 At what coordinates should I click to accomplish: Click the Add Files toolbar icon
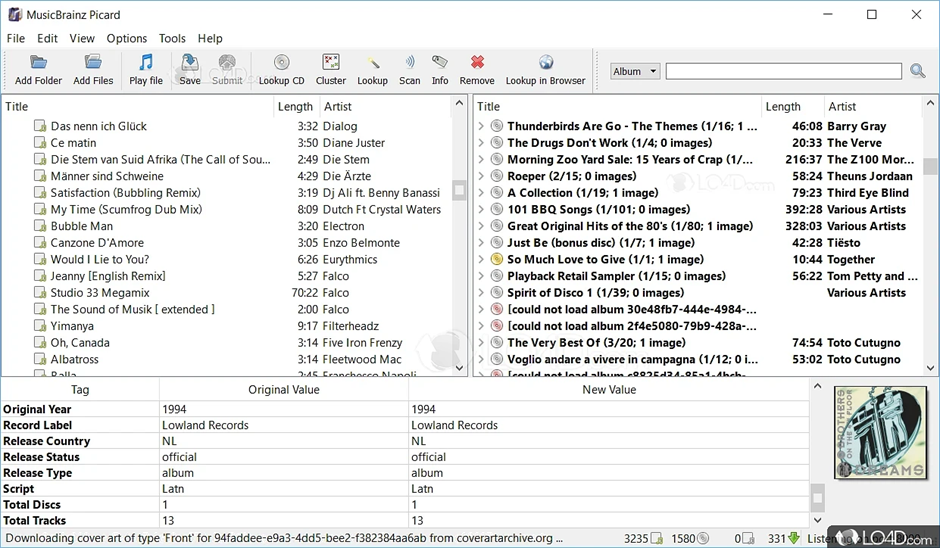point(93,62)
